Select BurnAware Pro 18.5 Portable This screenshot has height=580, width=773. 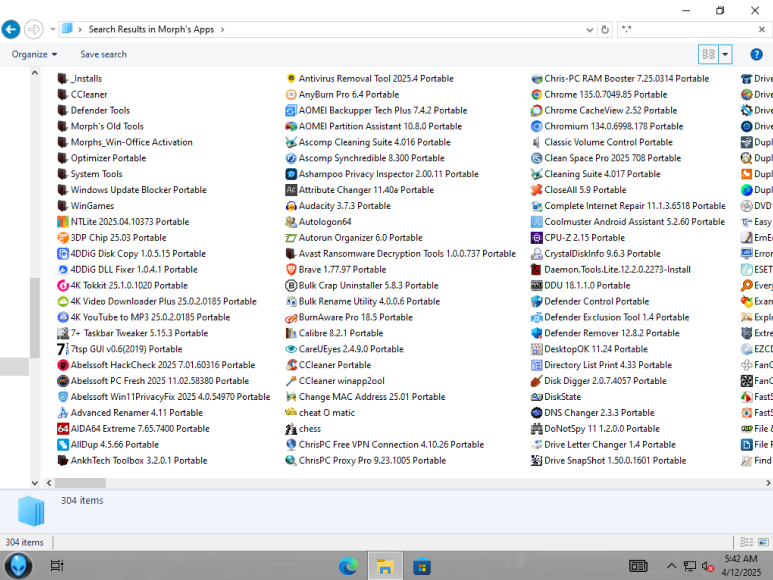click(355, 317)
